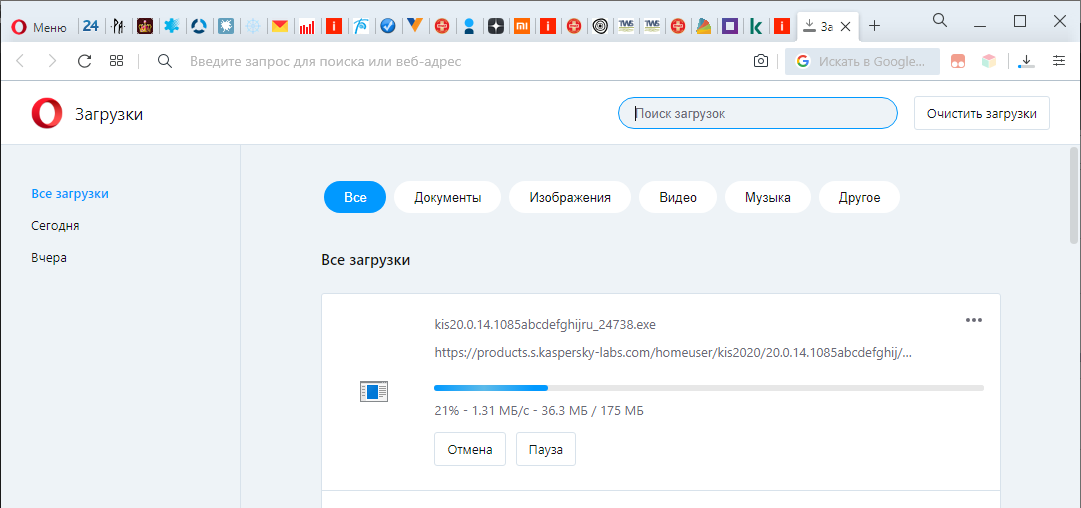Open the tab with the green 'k' icon
The image size is (1081, 508).
tap(756, 27)
